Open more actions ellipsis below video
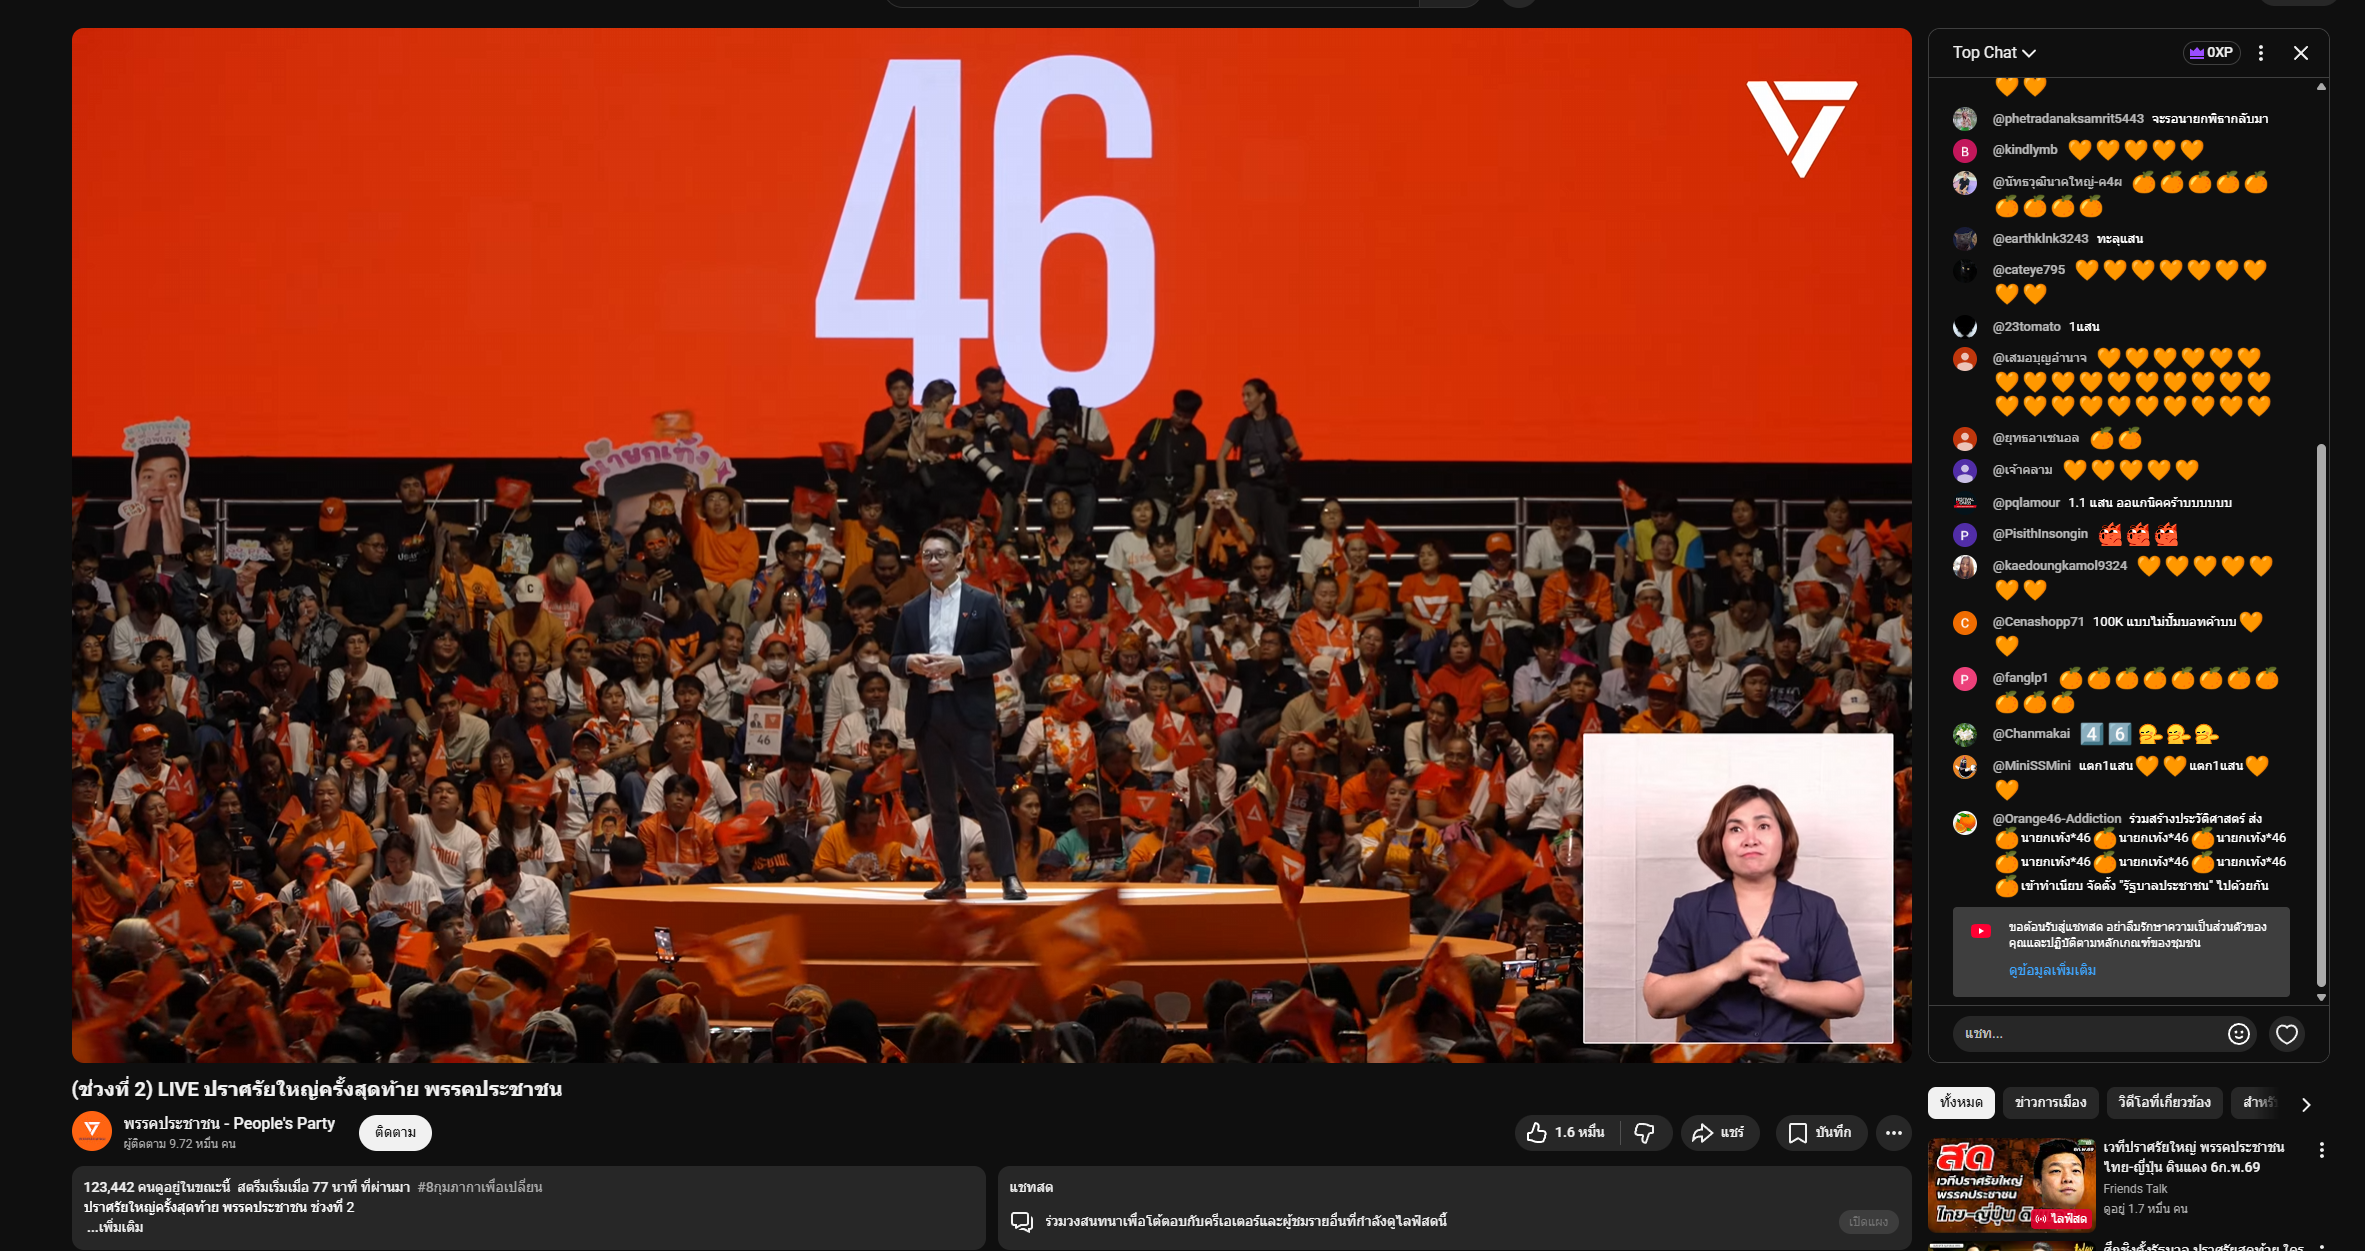 [x=1893, y=1133]
